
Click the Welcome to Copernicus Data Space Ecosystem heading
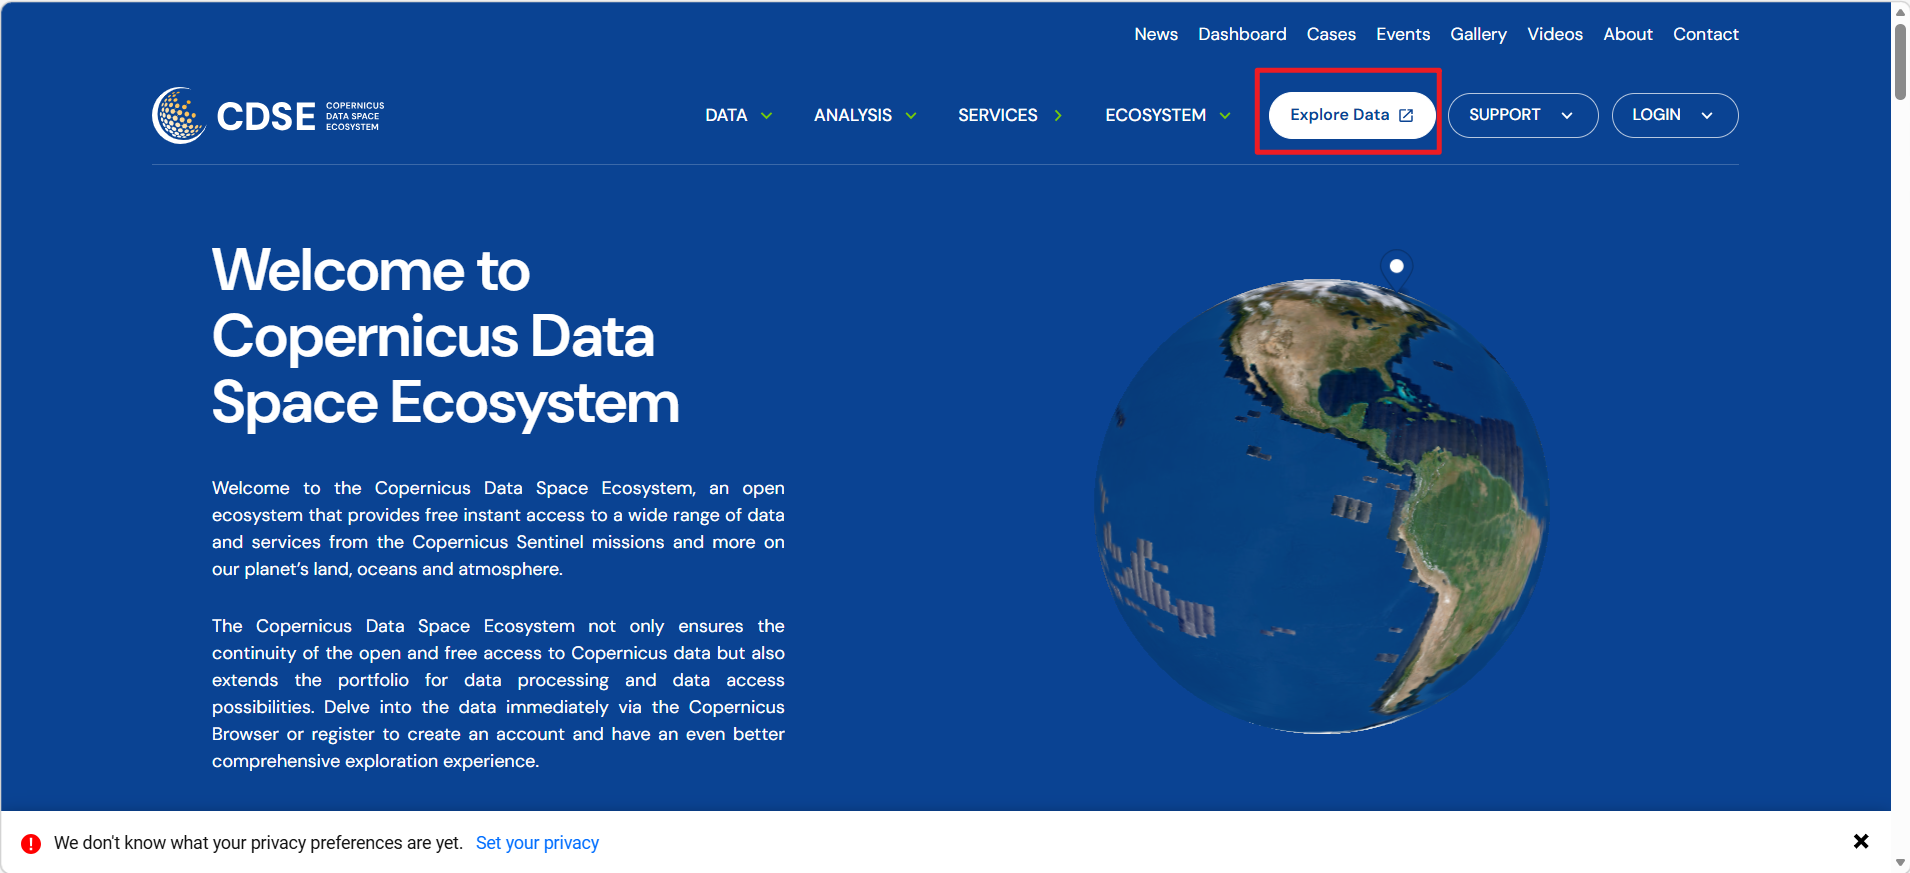click(446, 337)
